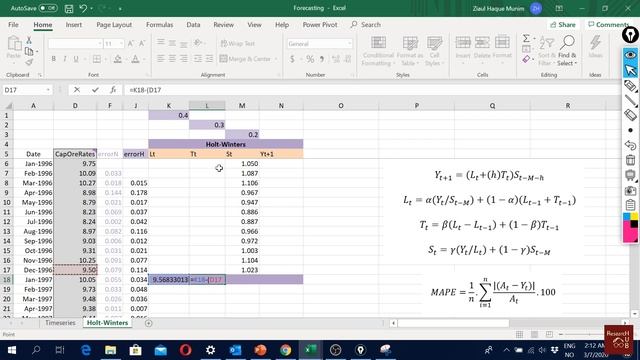Screen dimensions: 640x360
Task: Click the Clear eraser icon in Editing
Action: [x=526, y=60]
